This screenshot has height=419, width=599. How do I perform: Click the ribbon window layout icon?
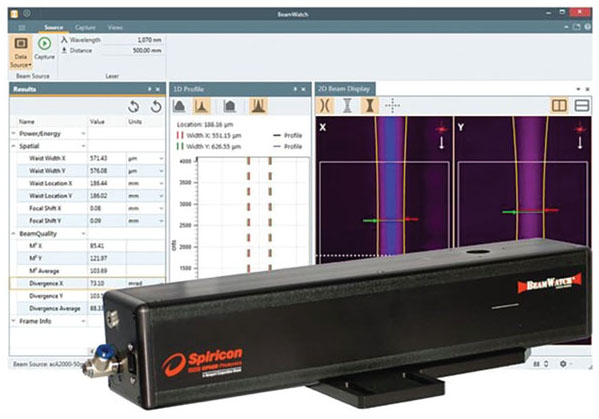point(576,27)
